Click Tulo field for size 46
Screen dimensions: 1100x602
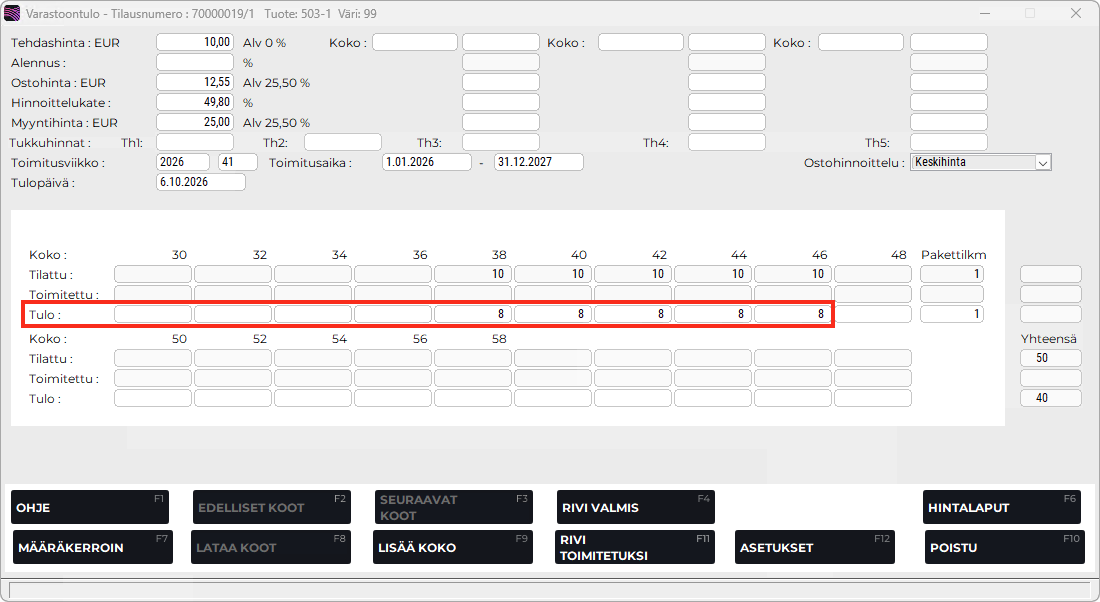pos(793,314)
